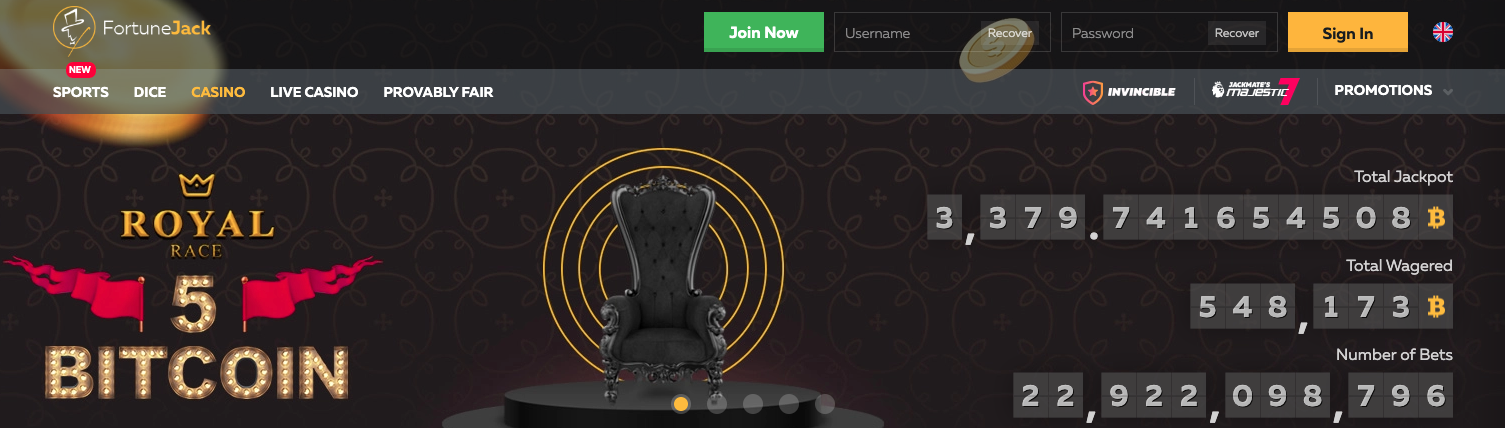Focus the Password input field
This screenshot has width=1505, height=428.
click(x=1134, y=33)
